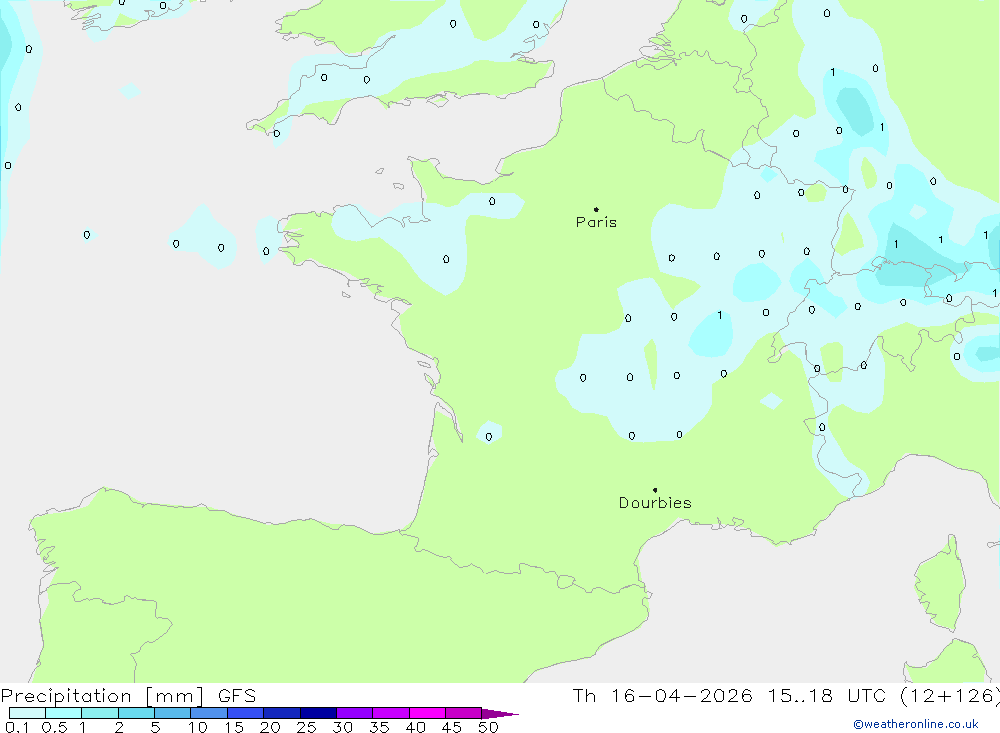
Task: Pick the purple 30–35 legend swatch
Action: point(354,713)
